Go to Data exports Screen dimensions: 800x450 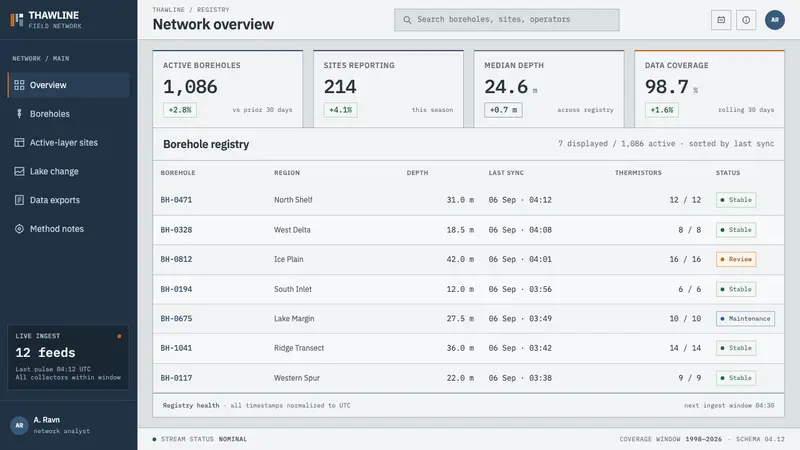click(x=68, y=200)
